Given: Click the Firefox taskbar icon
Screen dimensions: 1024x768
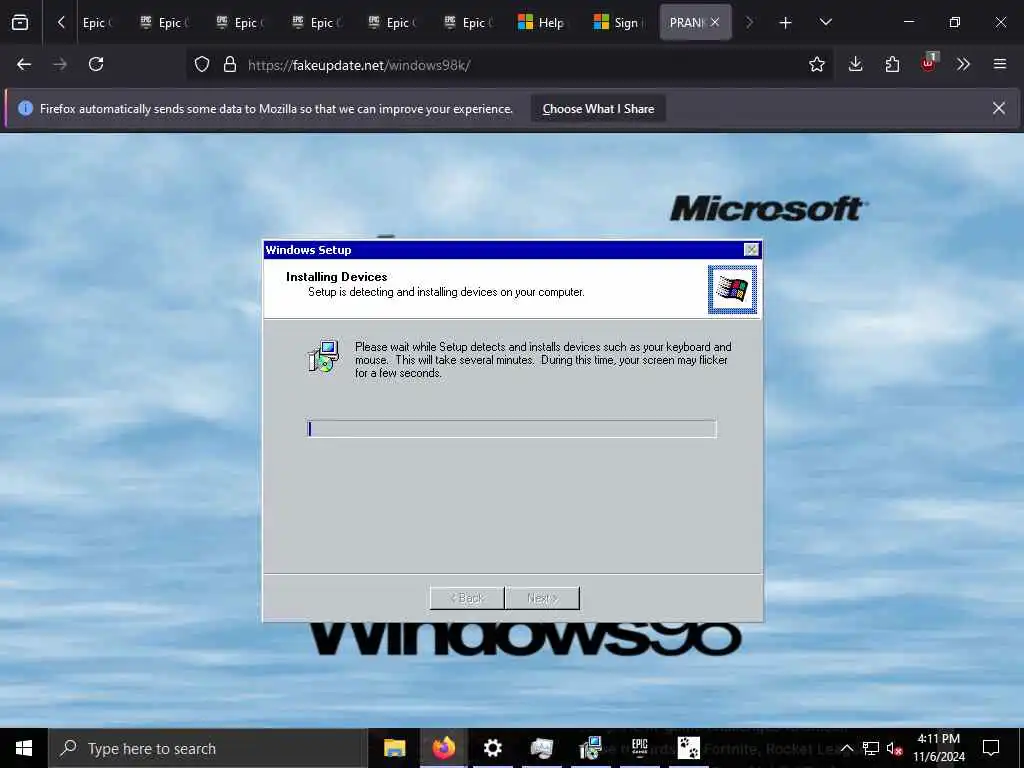Looking at the screenshot, I should click(443, 748).
